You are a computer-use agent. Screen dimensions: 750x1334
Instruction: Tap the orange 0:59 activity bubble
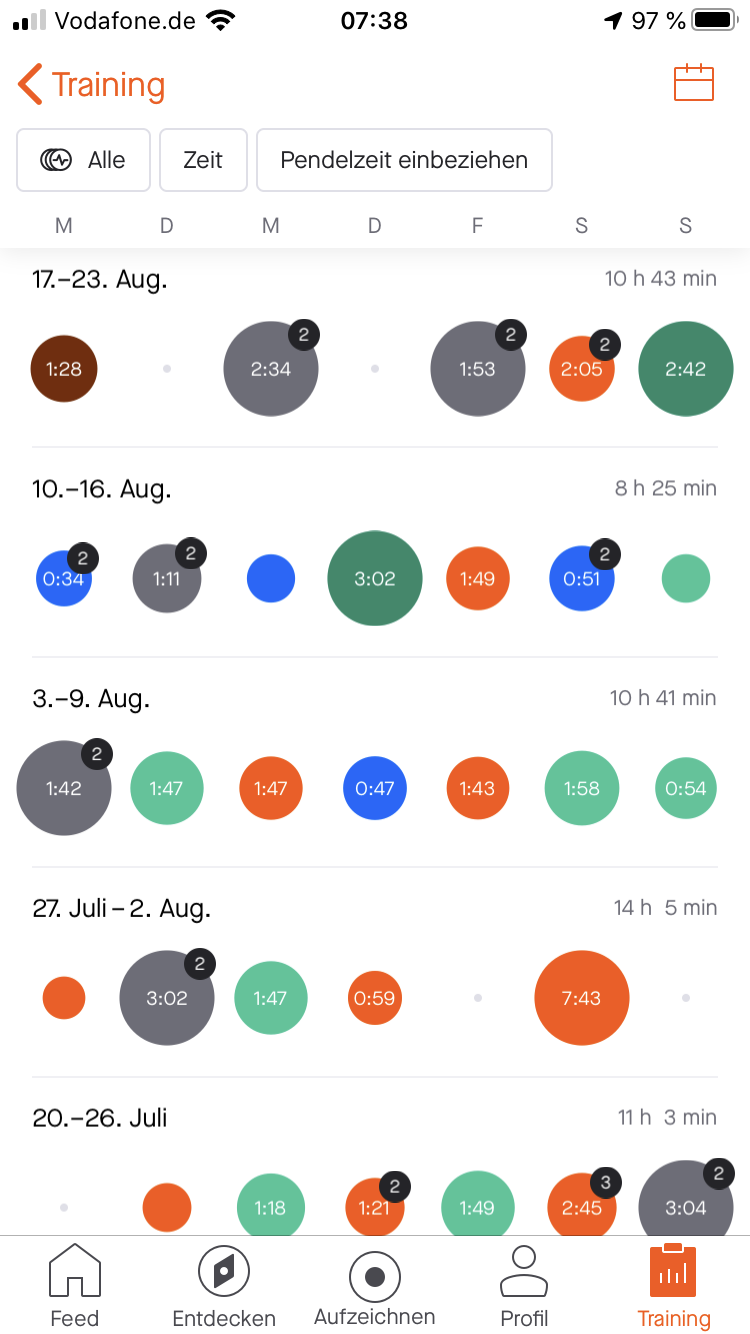[375, 998]
